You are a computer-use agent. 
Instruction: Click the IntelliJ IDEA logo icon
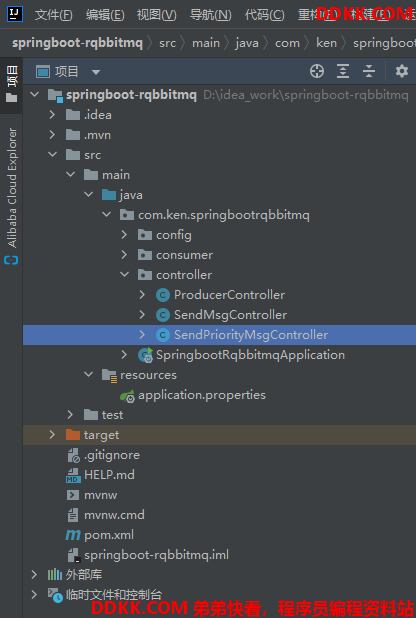(15, 14)
